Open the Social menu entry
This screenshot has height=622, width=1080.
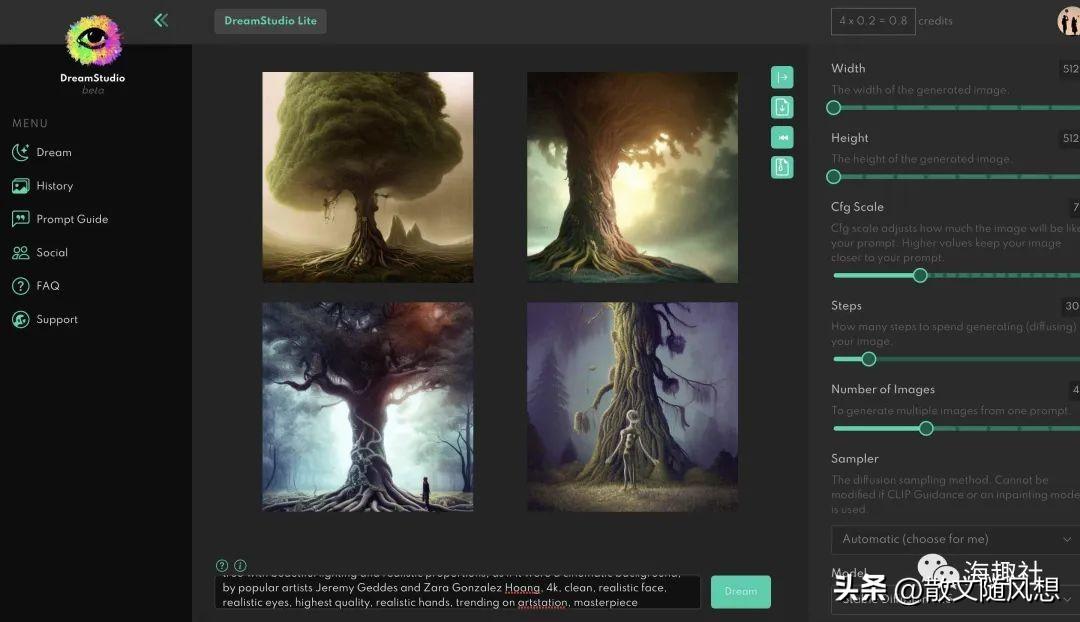tap(52, 253)
